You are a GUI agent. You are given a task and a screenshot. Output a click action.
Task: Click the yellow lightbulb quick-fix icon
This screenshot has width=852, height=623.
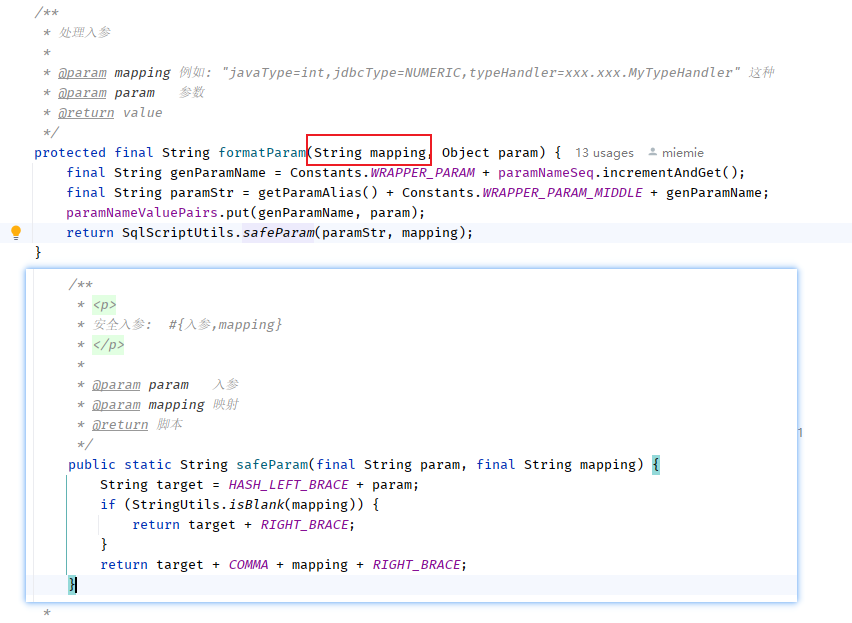pos(16,232)
